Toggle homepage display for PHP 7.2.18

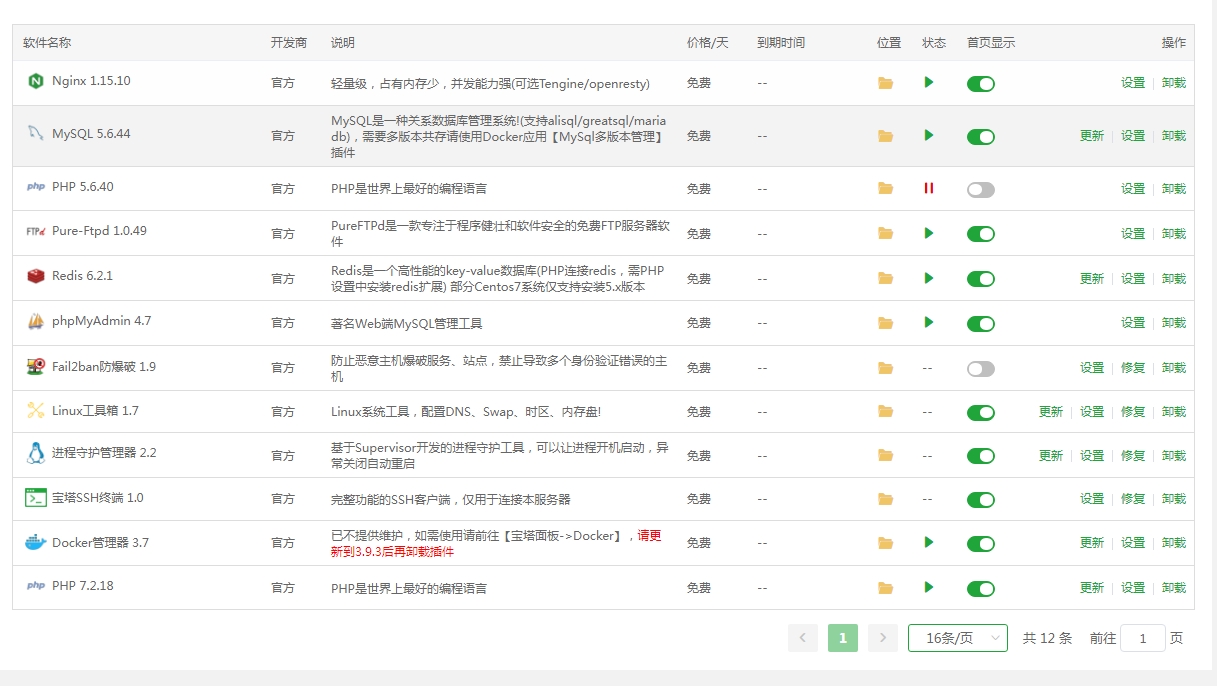tap(981, 589)
